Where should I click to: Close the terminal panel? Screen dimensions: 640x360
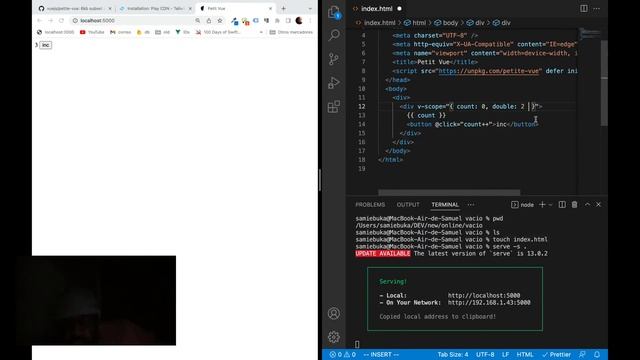point(598,204)
